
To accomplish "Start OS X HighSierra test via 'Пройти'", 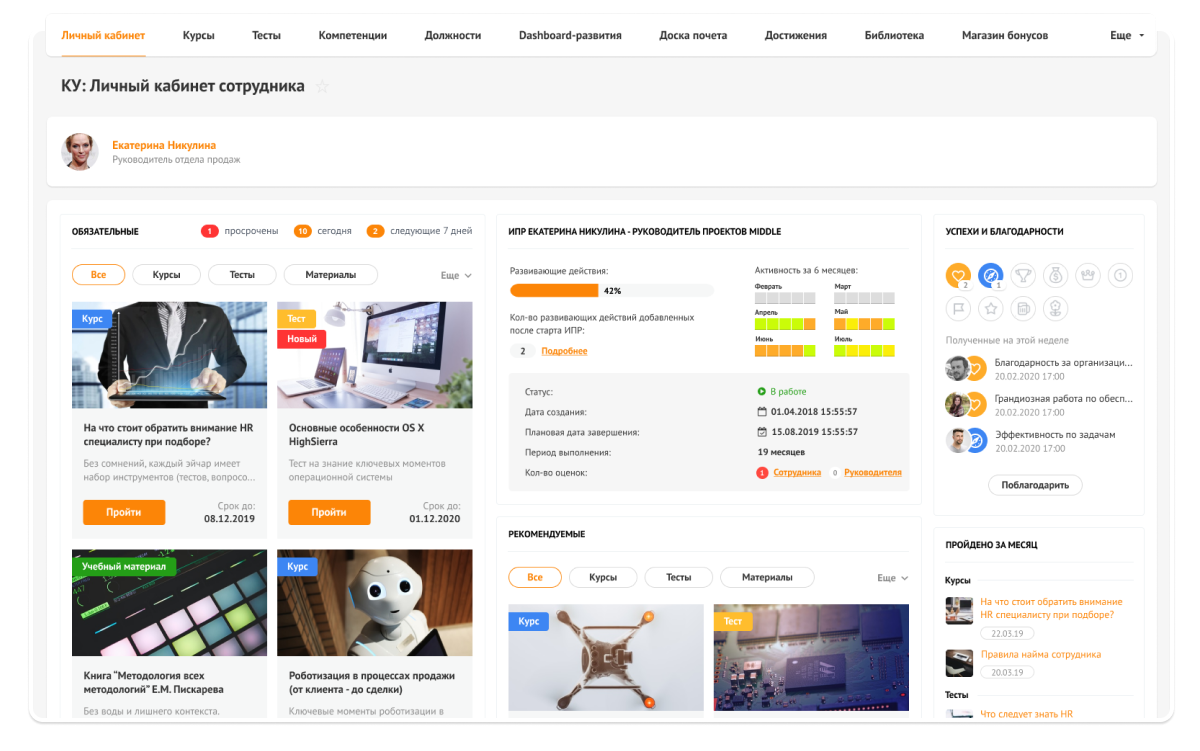I will [329, 512].
